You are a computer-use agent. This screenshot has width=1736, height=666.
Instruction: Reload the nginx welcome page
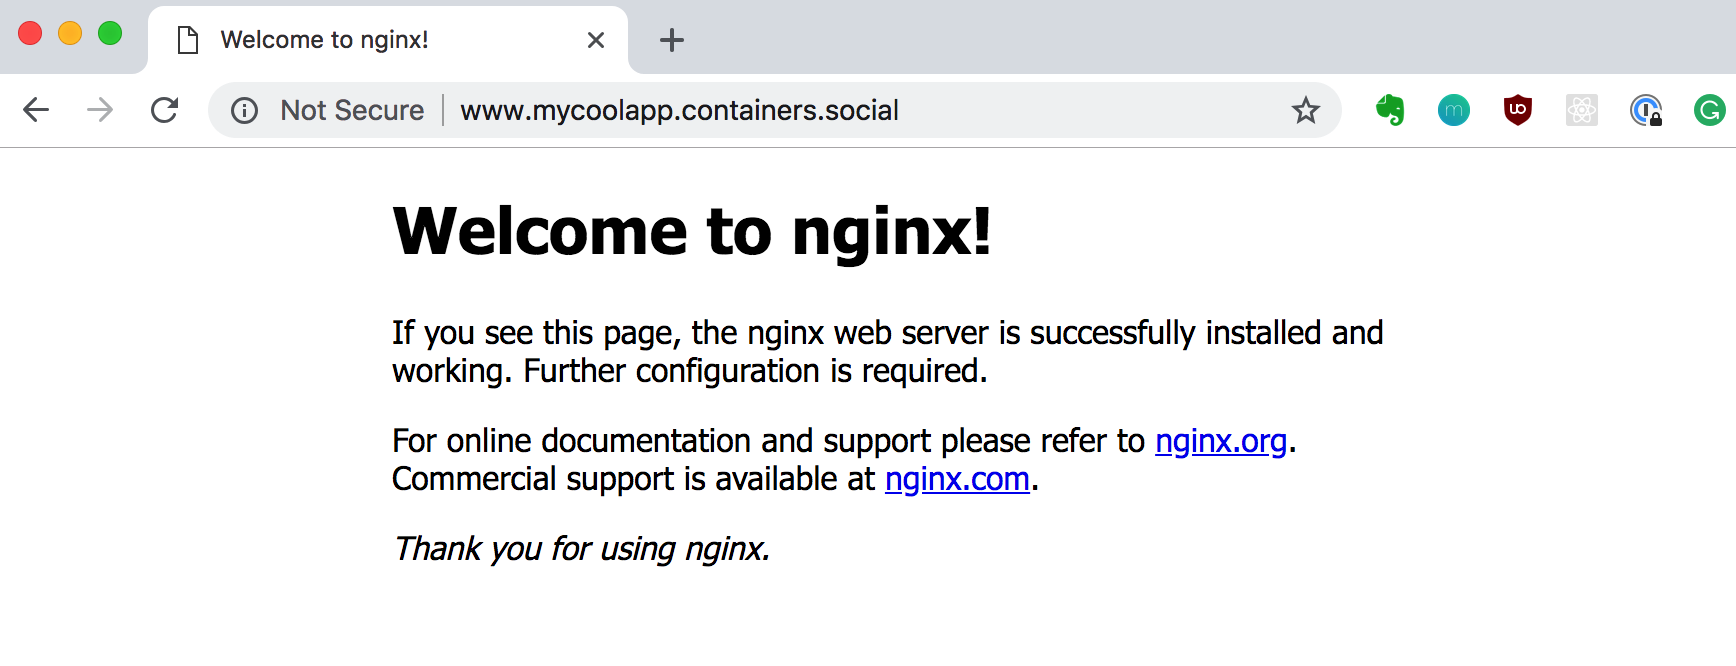tap(164, 110)
